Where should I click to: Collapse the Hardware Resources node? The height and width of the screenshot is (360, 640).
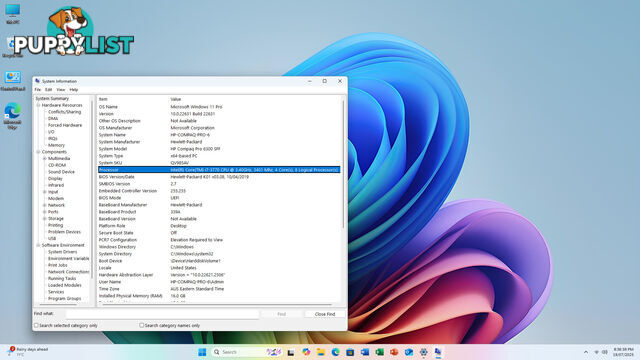pyautogui.click(x=38, y=105)
